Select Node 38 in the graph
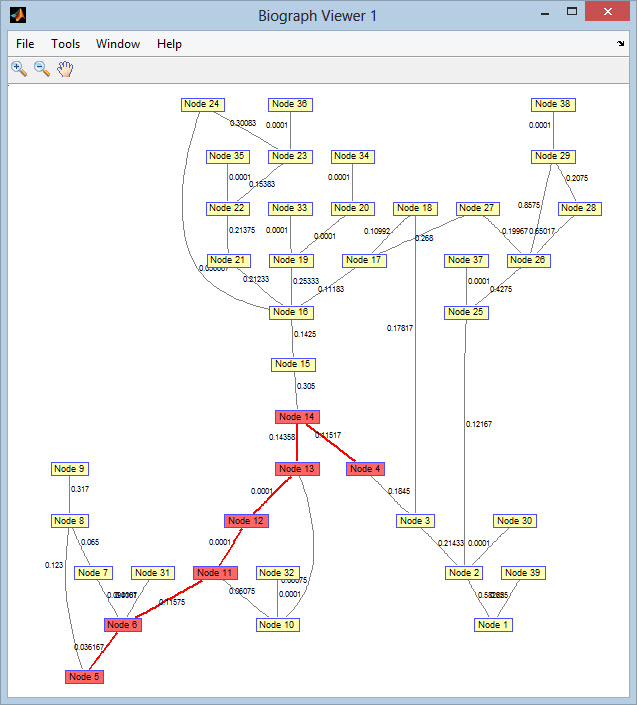637x705 pixels. tap(553, 105)
